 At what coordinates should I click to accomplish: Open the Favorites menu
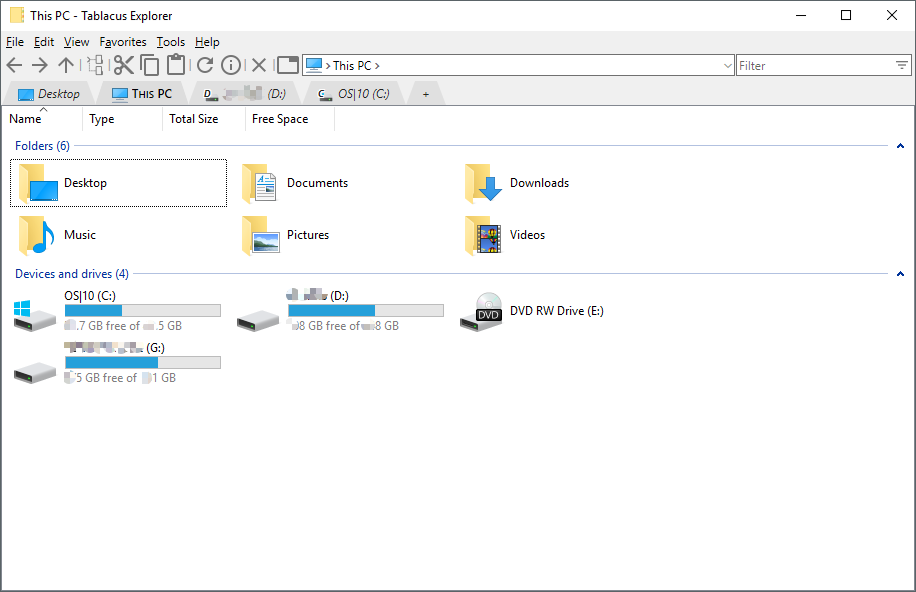point(123,42)
